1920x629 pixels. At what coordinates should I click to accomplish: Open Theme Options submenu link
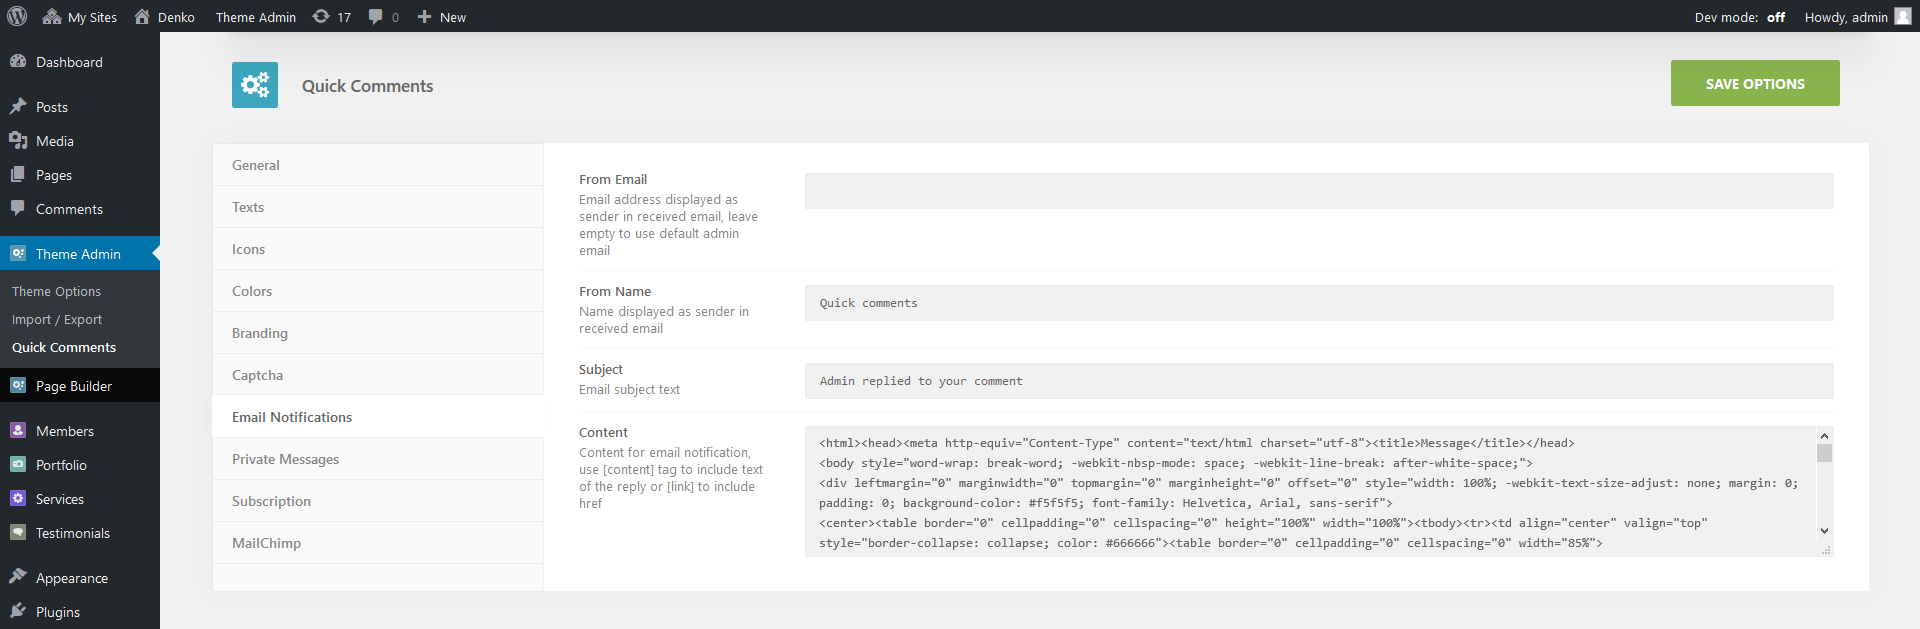pyautogui.click(x=56, y=291)
